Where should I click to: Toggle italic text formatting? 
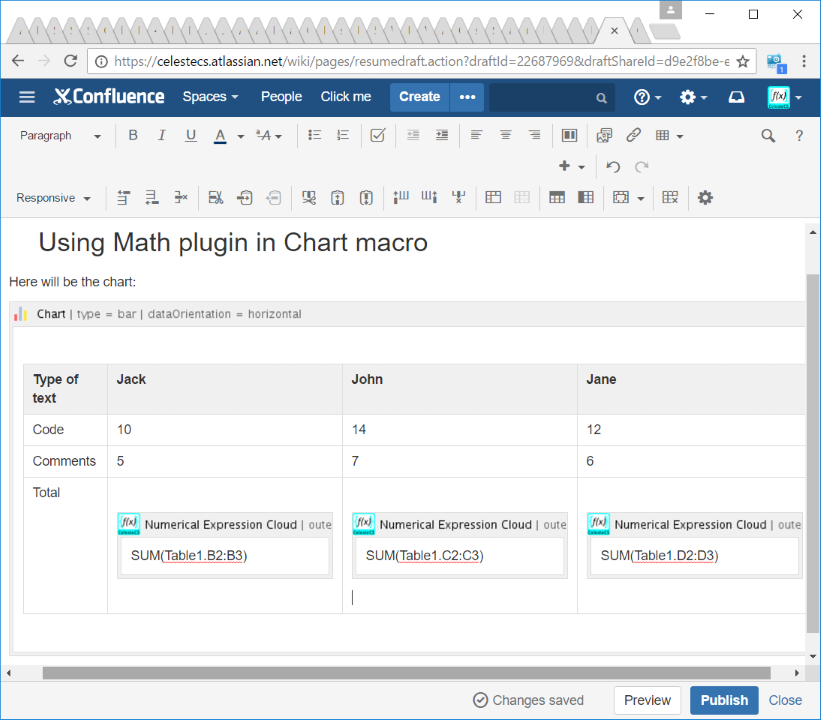162,136
